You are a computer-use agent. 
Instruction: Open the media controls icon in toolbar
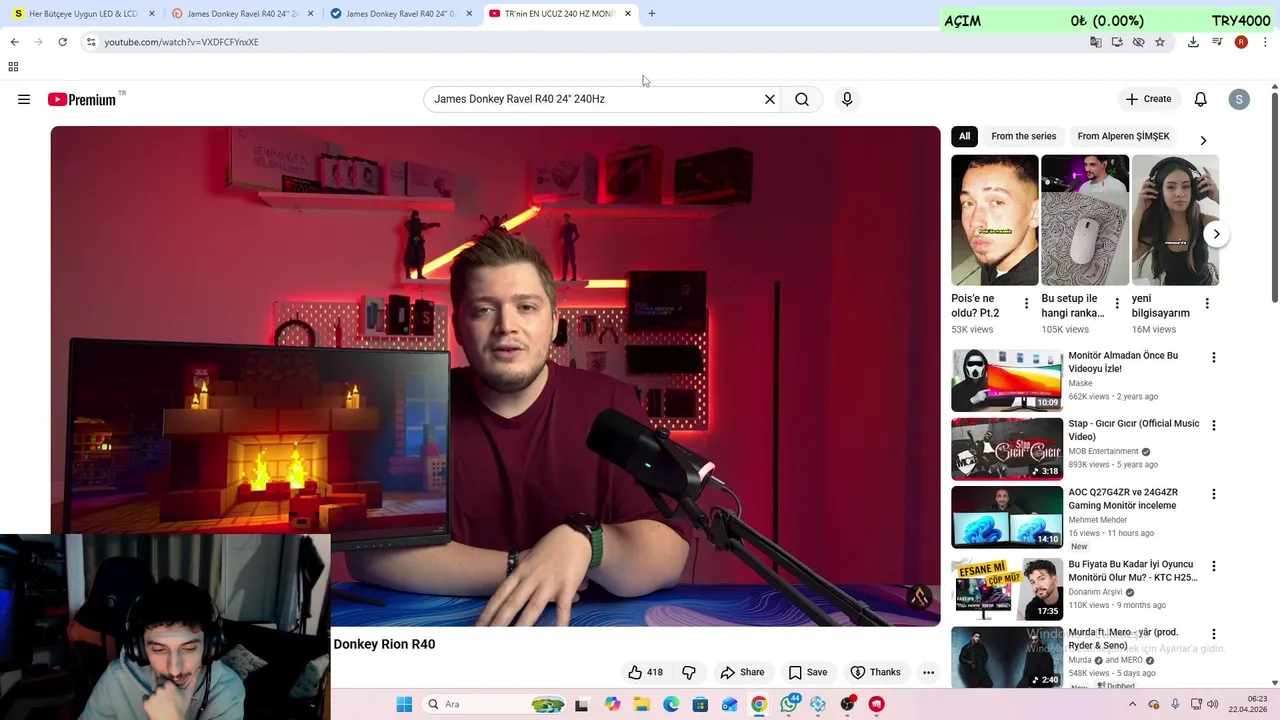[x=1217, y=42]
